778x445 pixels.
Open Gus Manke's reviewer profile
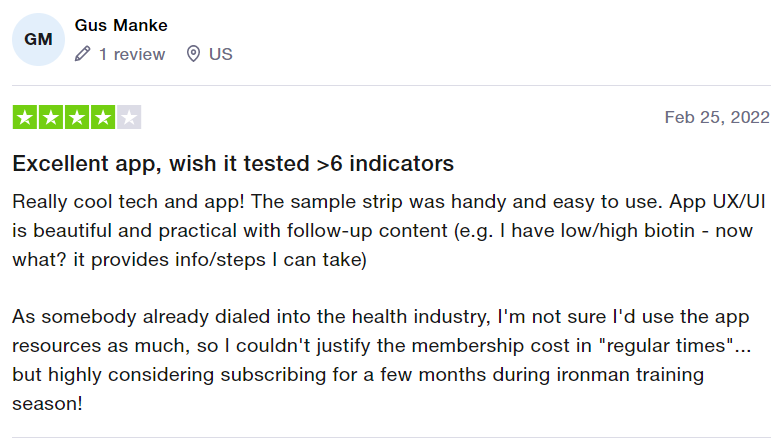coord(121,25)
